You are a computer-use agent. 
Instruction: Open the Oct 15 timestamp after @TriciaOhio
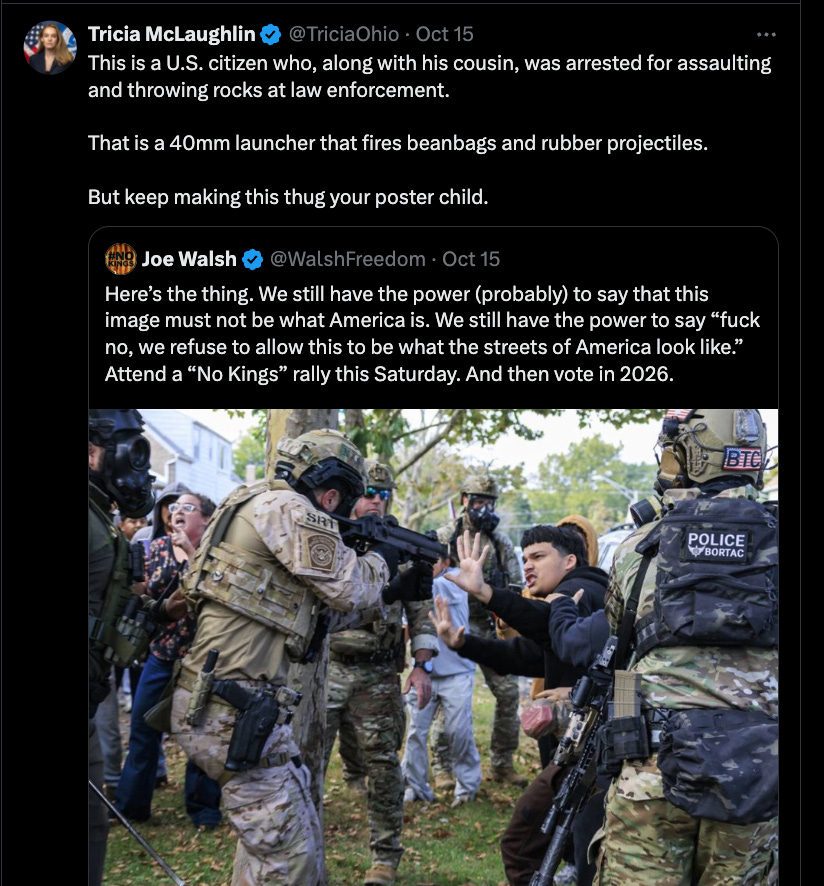coord(444,34)
